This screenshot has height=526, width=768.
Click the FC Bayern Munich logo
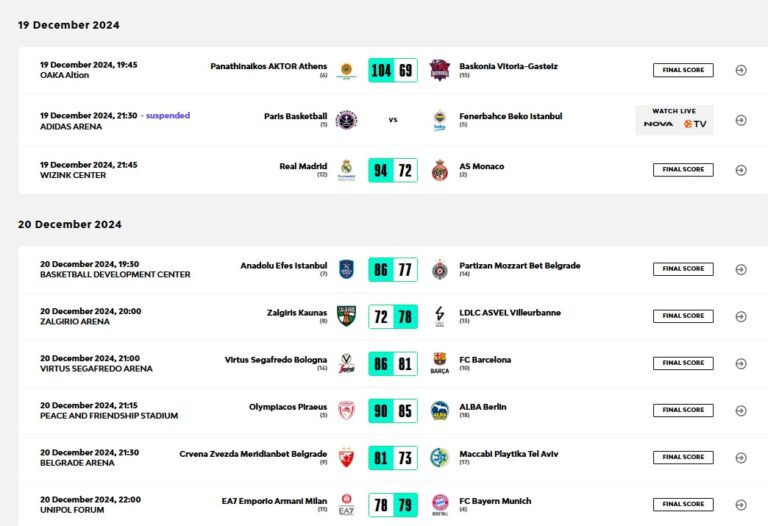tap(439, 504)
